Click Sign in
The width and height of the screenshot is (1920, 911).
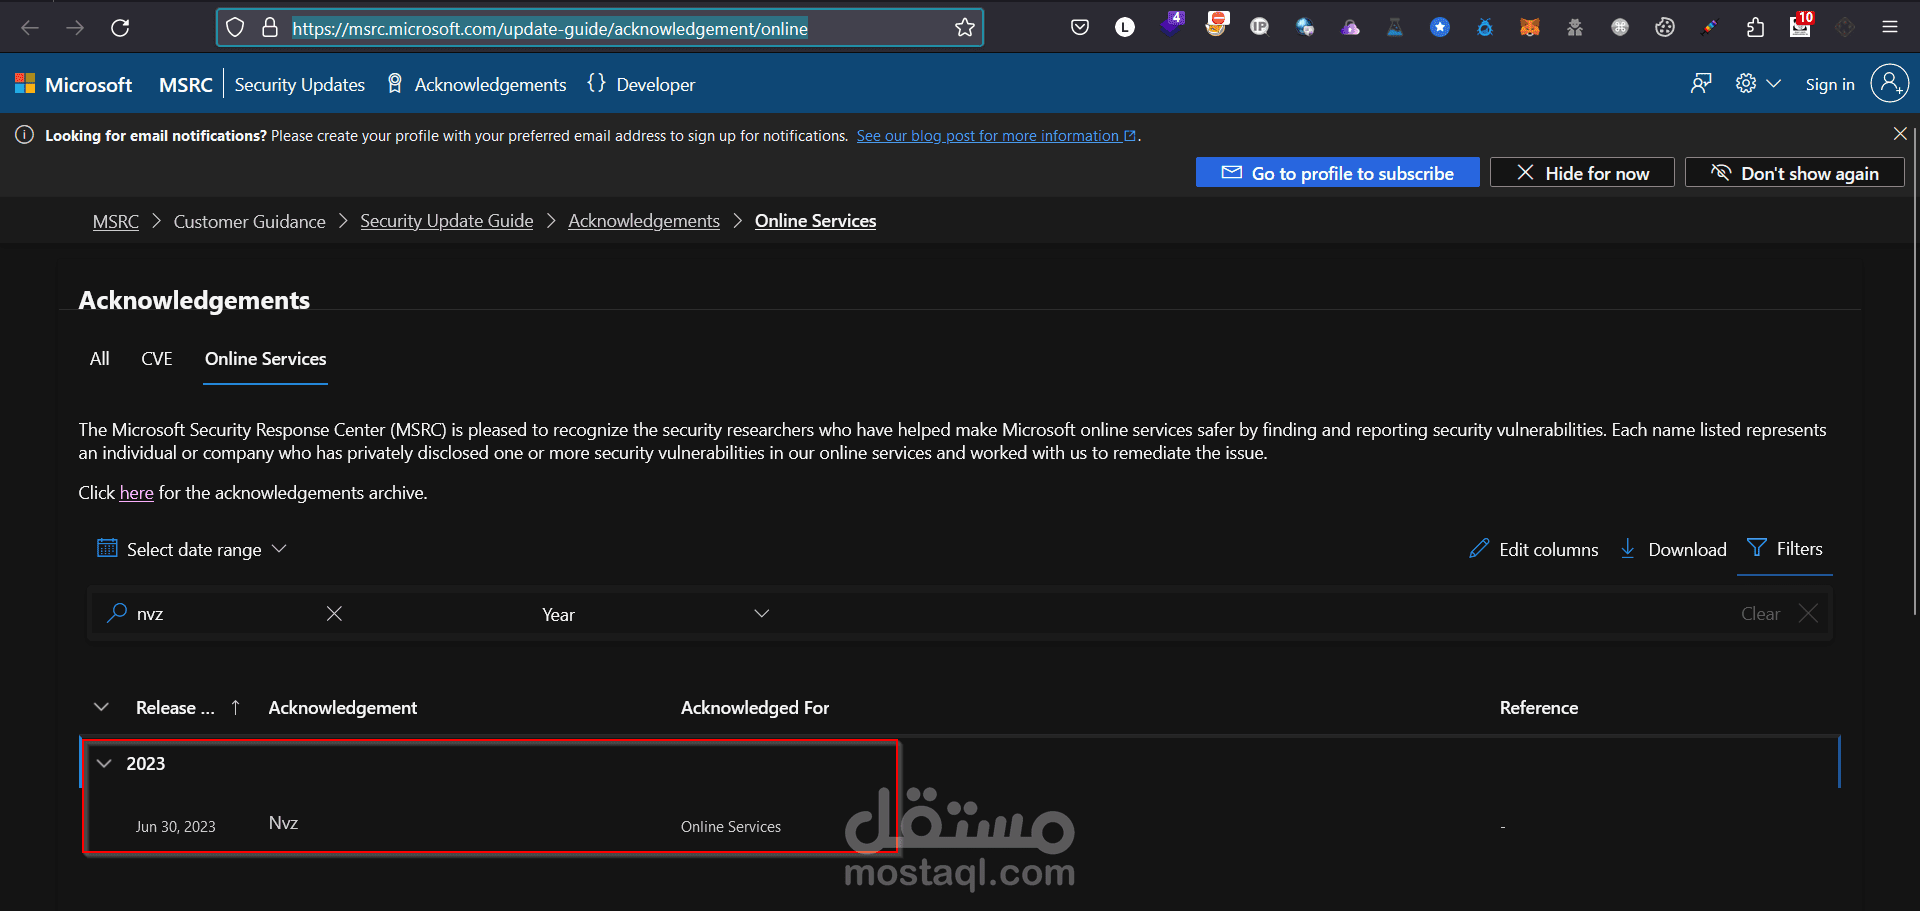[x=1830, y=85]
